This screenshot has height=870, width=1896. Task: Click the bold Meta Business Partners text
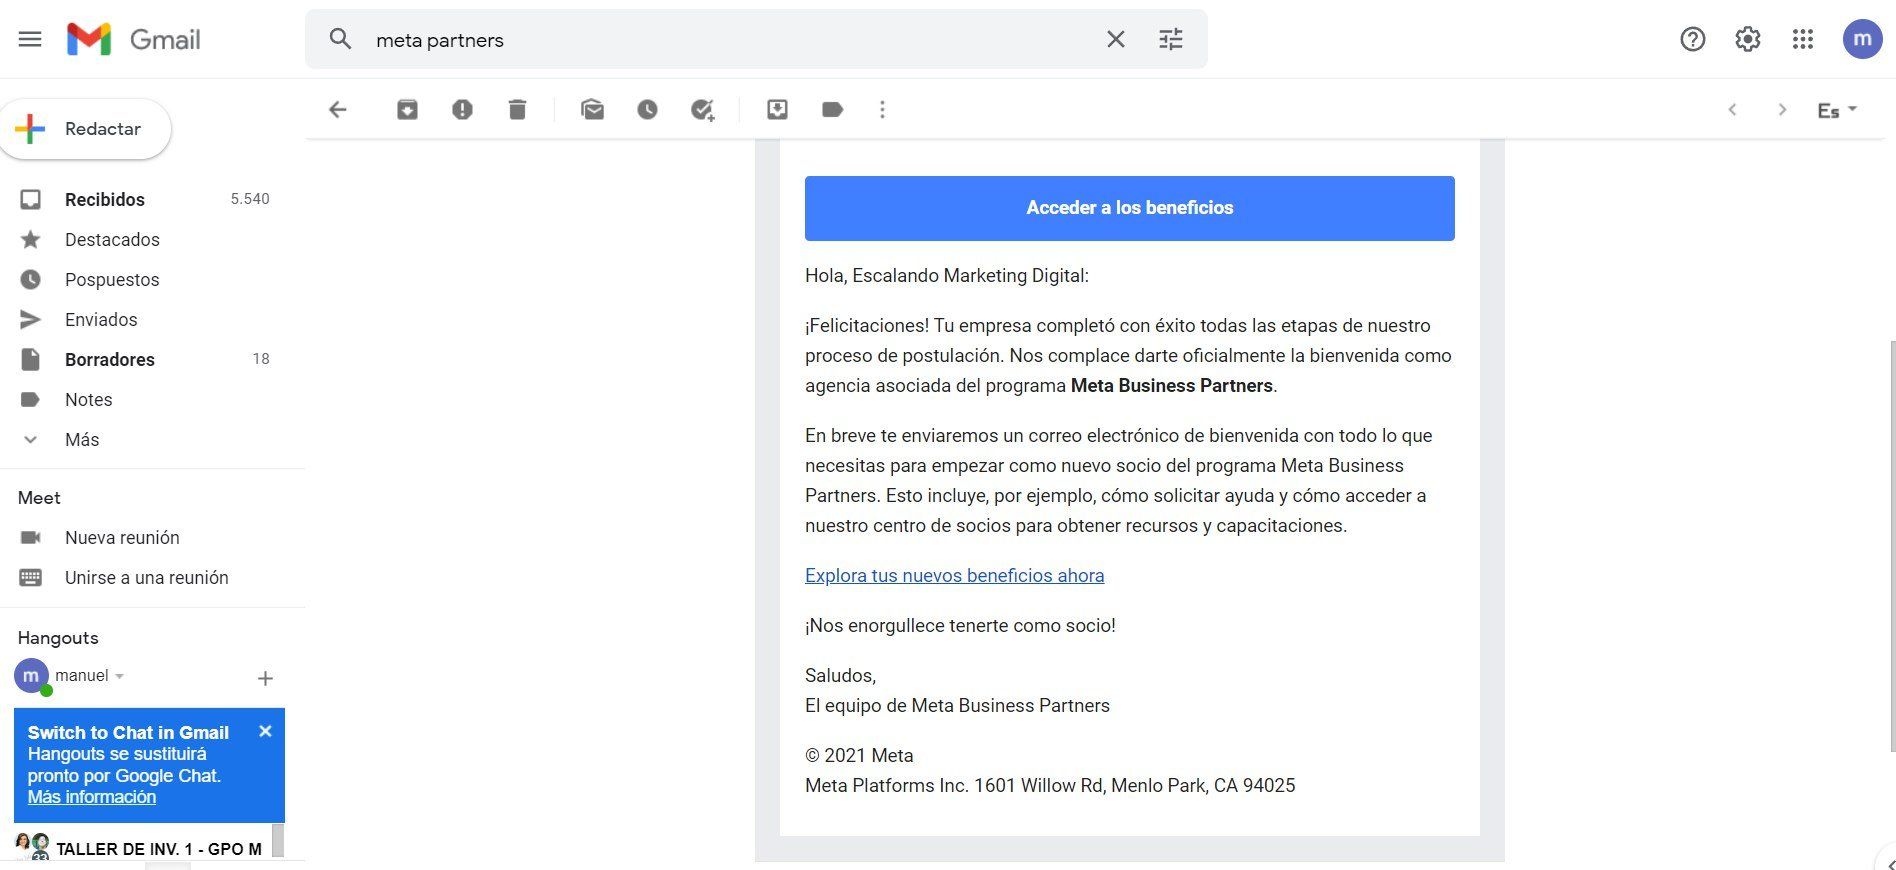tap(1172, 386)
